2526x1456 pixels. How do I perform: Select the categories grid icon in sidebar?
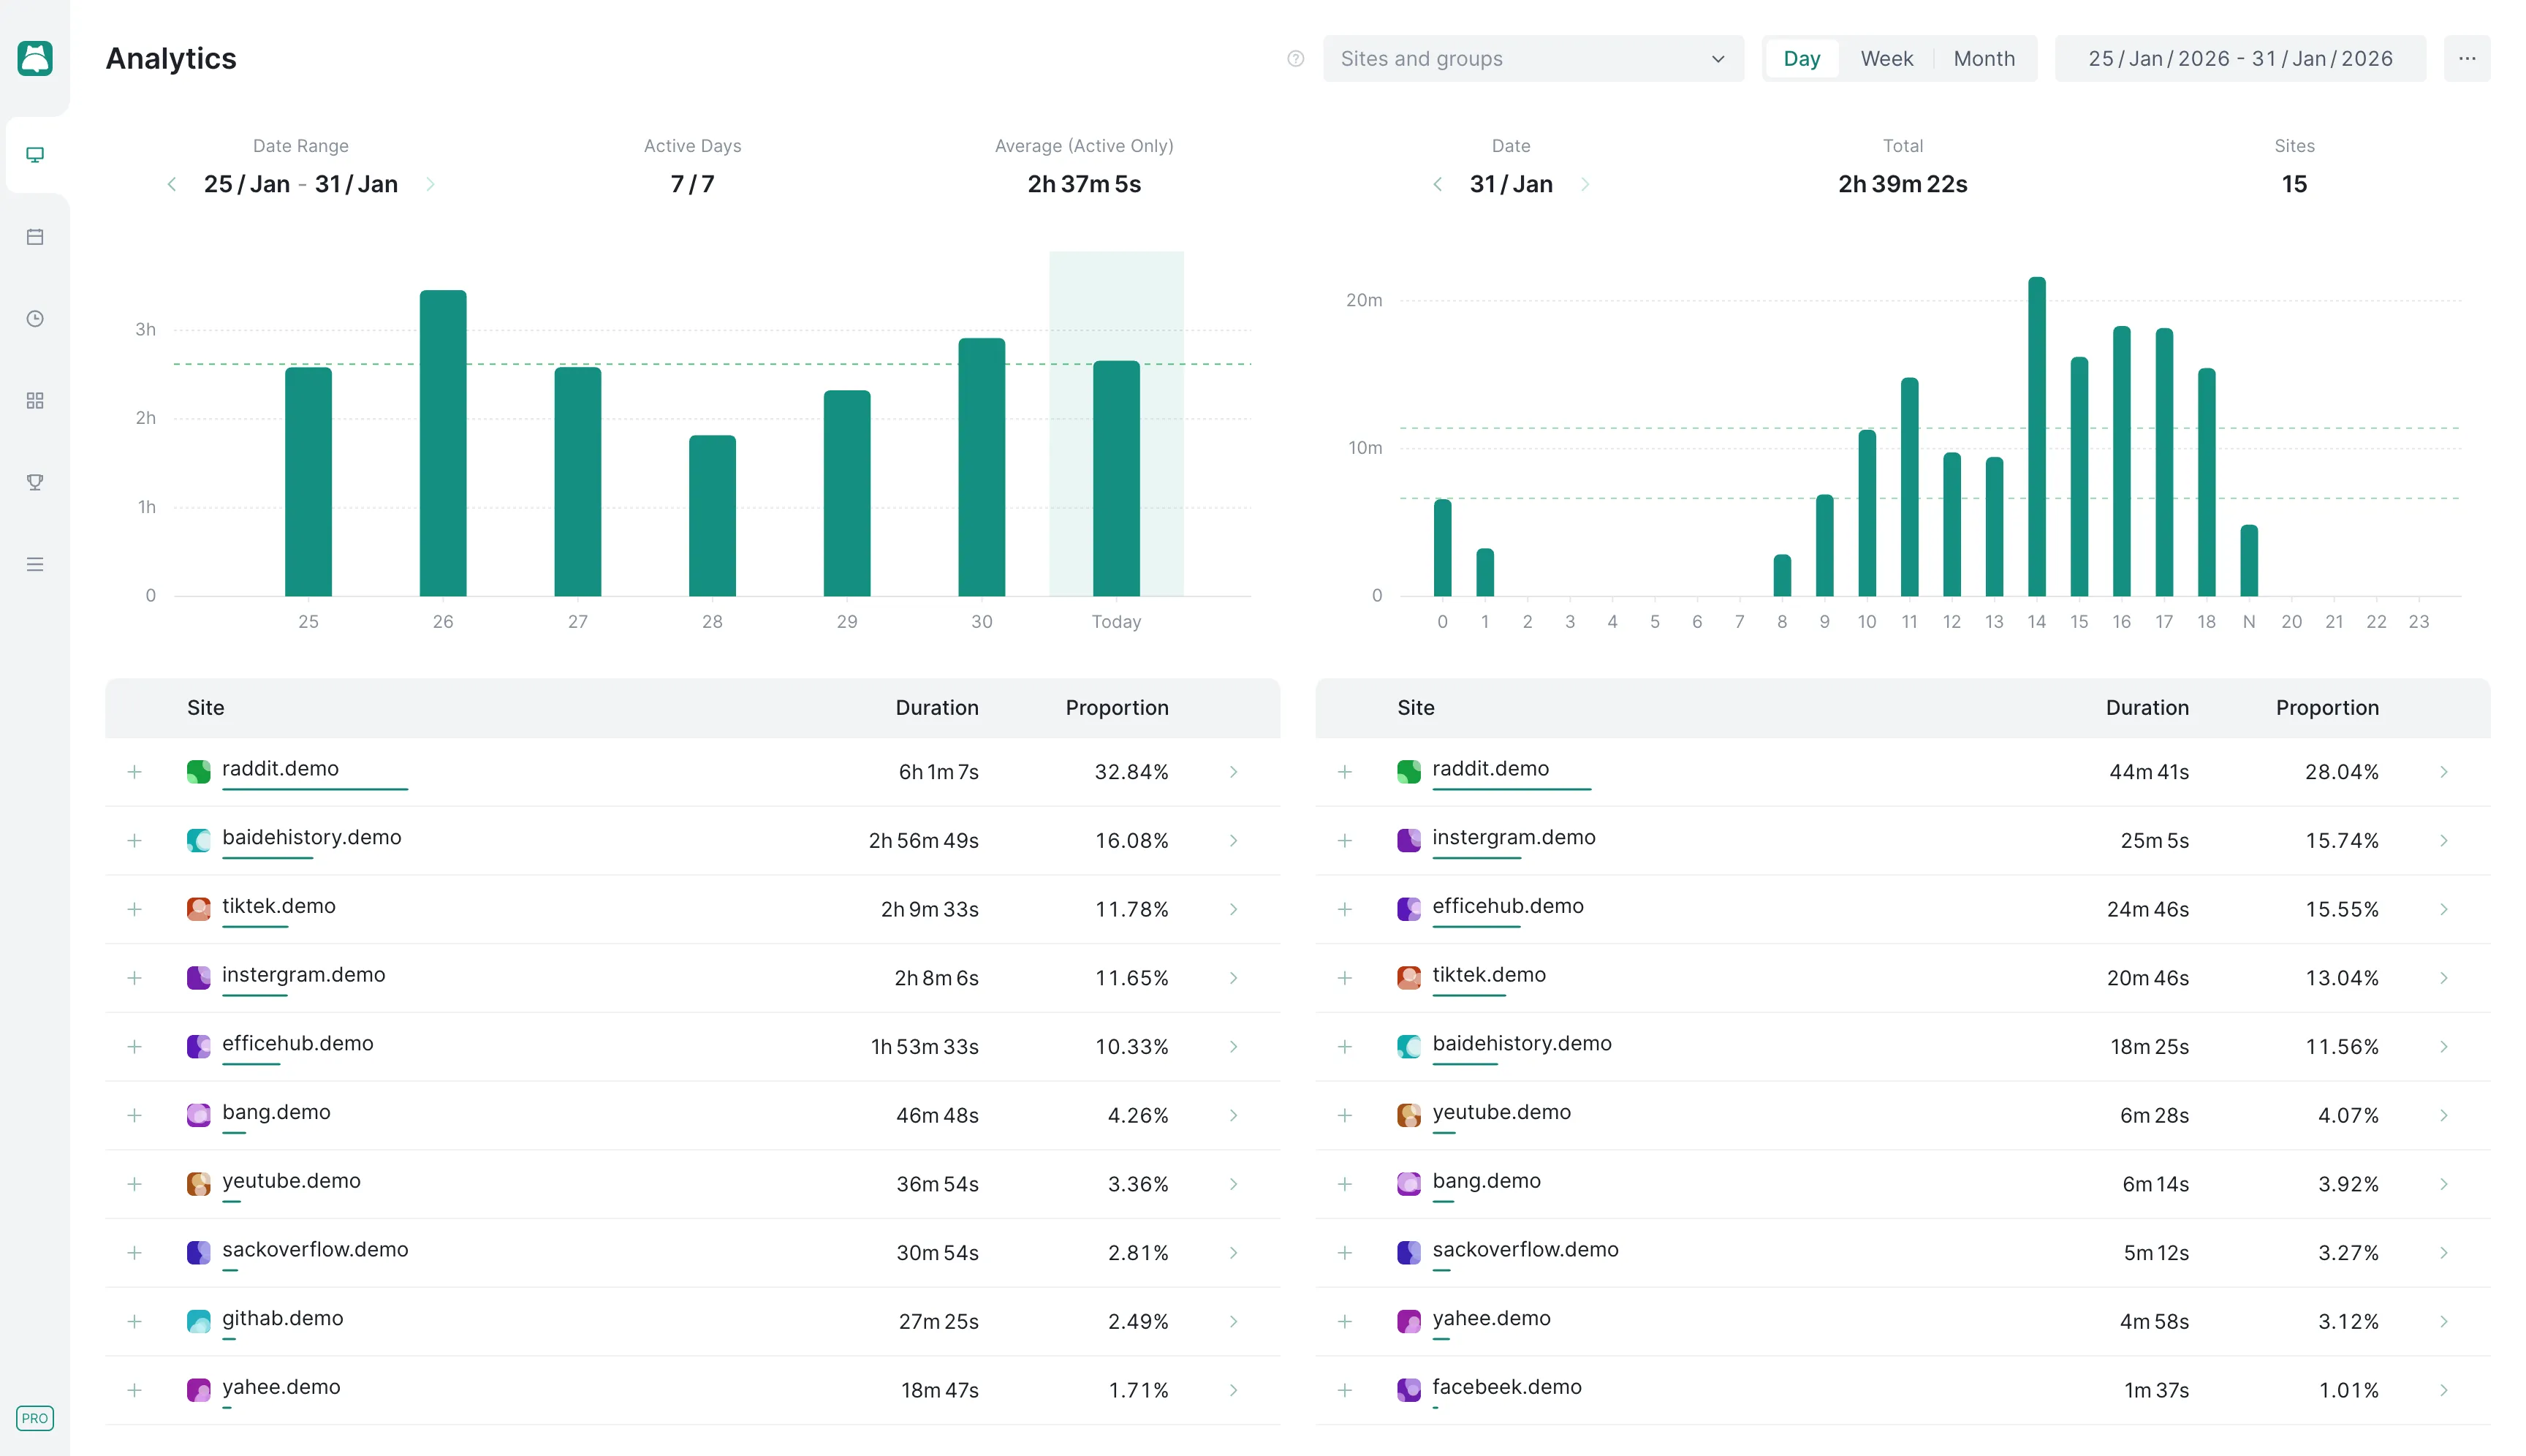click(x=36, y=400)
